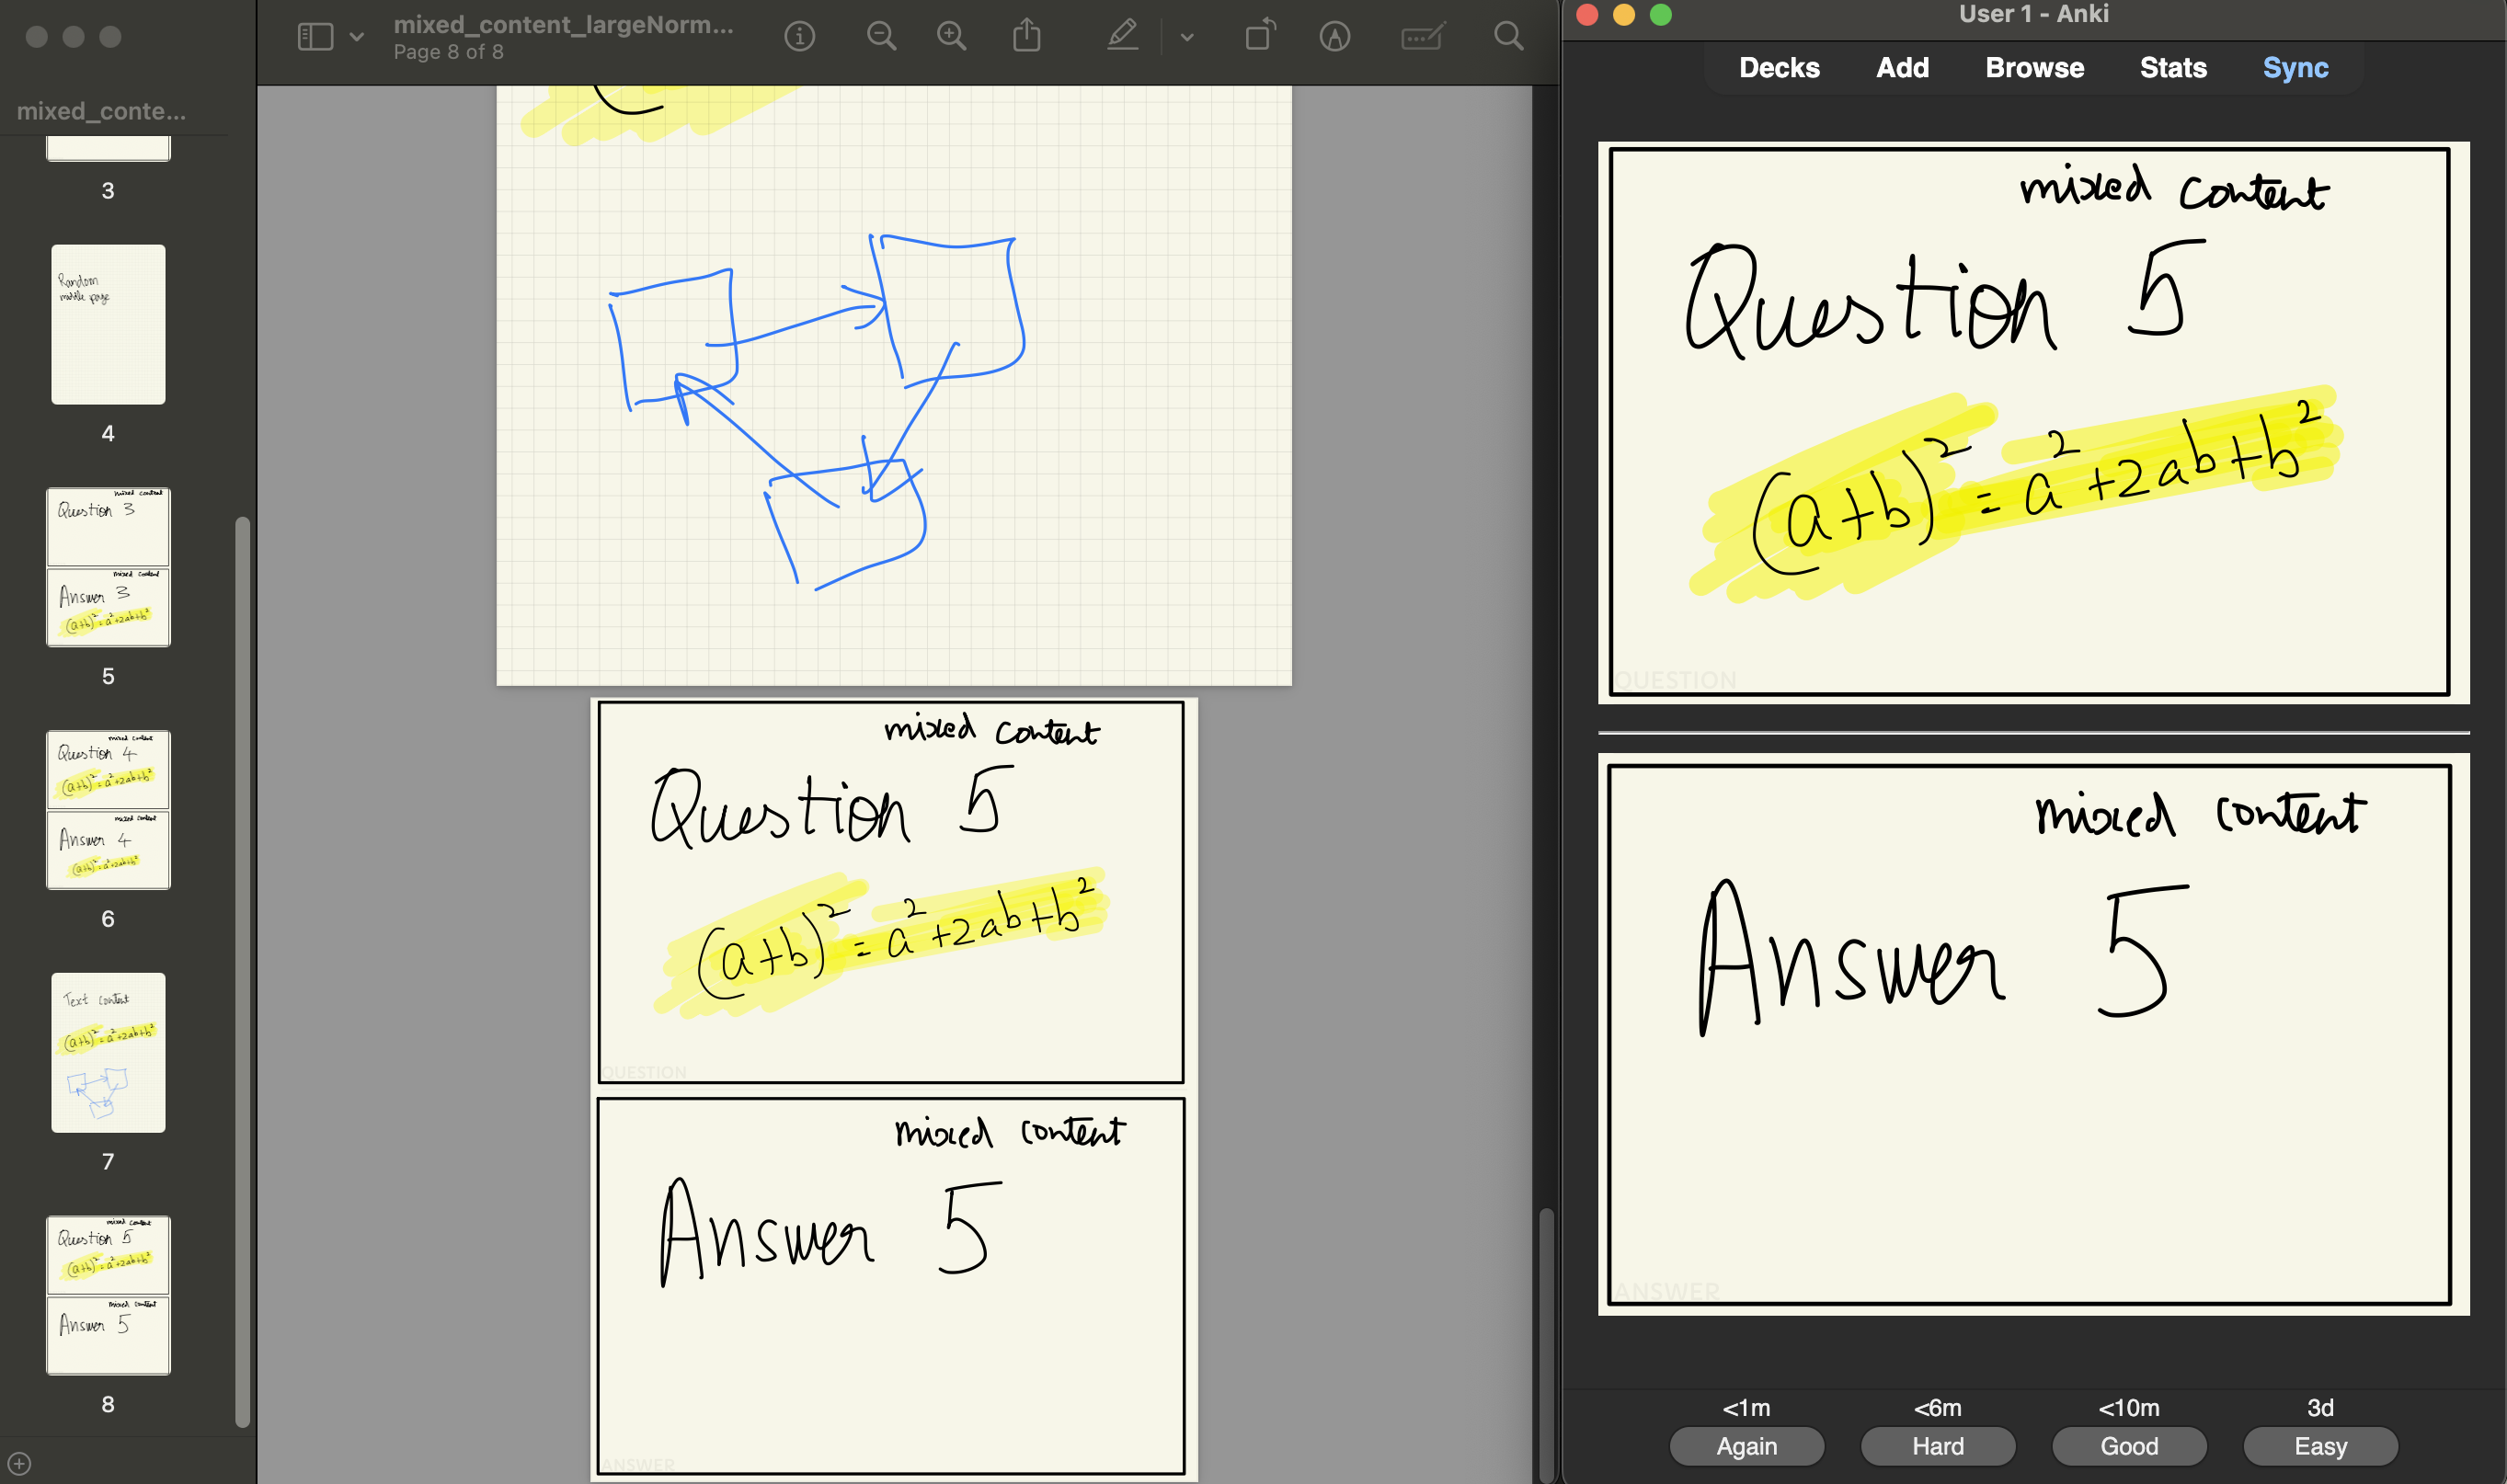Viewport: 2507px width, 1484px height.
Task: Click the '3d' interval above Easy
Action: (2320, 1408)
